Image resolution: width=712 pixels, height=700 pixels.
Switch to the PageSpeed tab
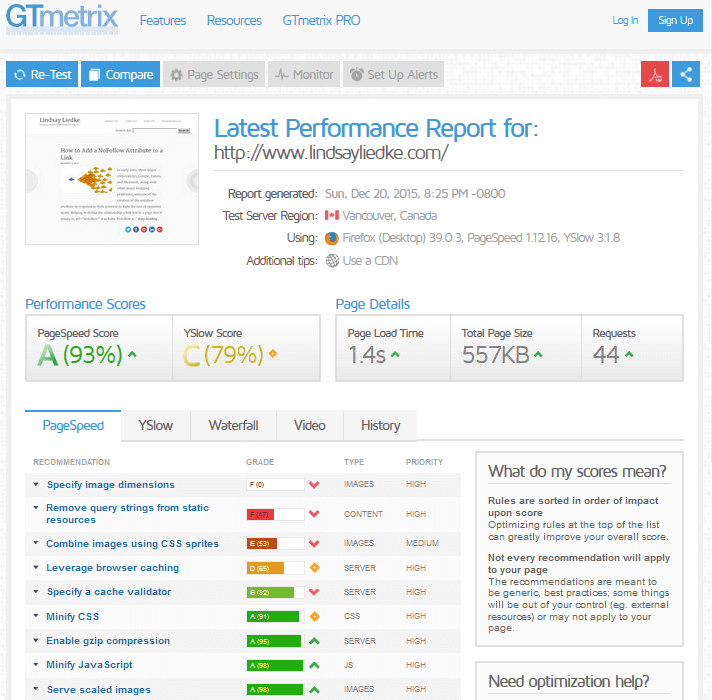[x=73, y=425]
